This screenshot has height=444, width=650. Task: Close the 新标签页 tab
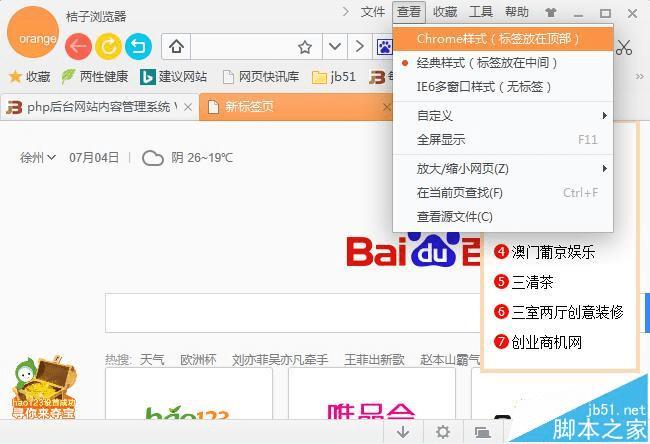(386, 107)
